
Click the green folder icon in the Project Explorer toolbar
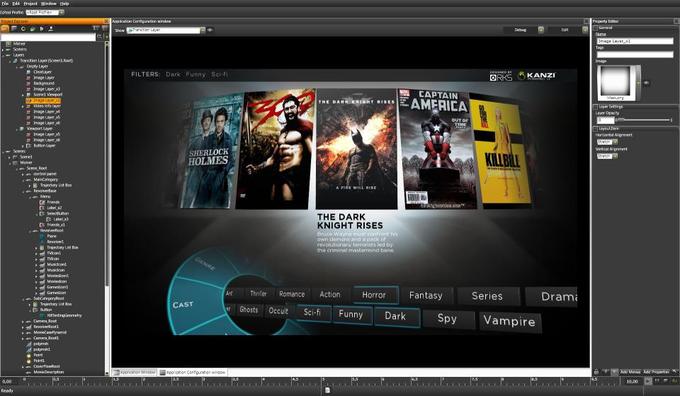(x=32, y=29)
